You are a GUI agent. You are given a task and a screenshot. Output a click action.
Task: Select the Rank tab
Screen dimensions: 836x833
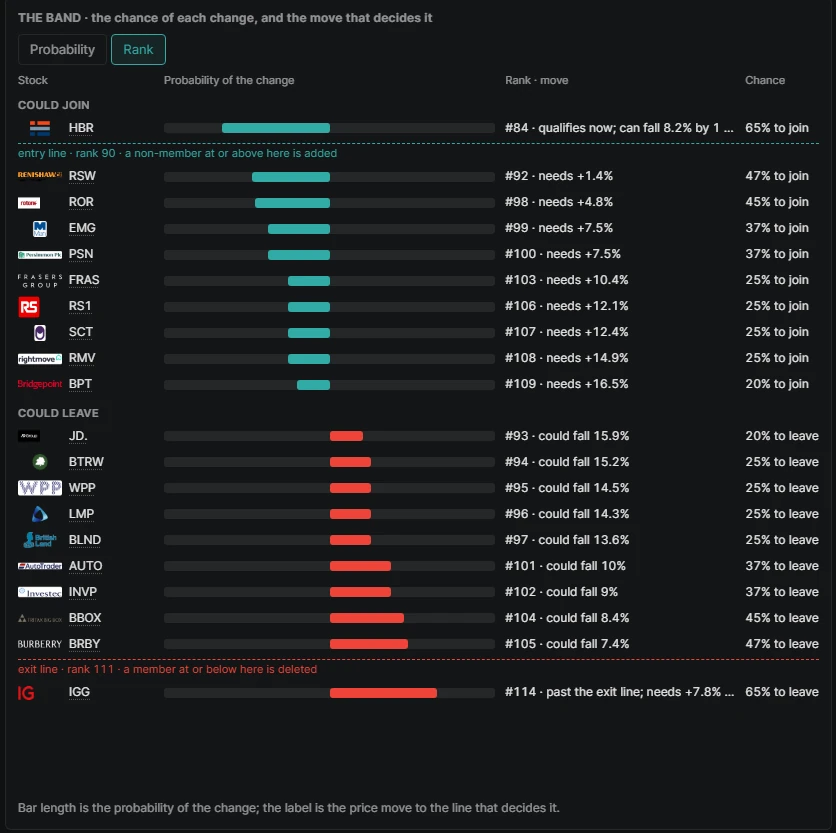[x=138, y=50]
